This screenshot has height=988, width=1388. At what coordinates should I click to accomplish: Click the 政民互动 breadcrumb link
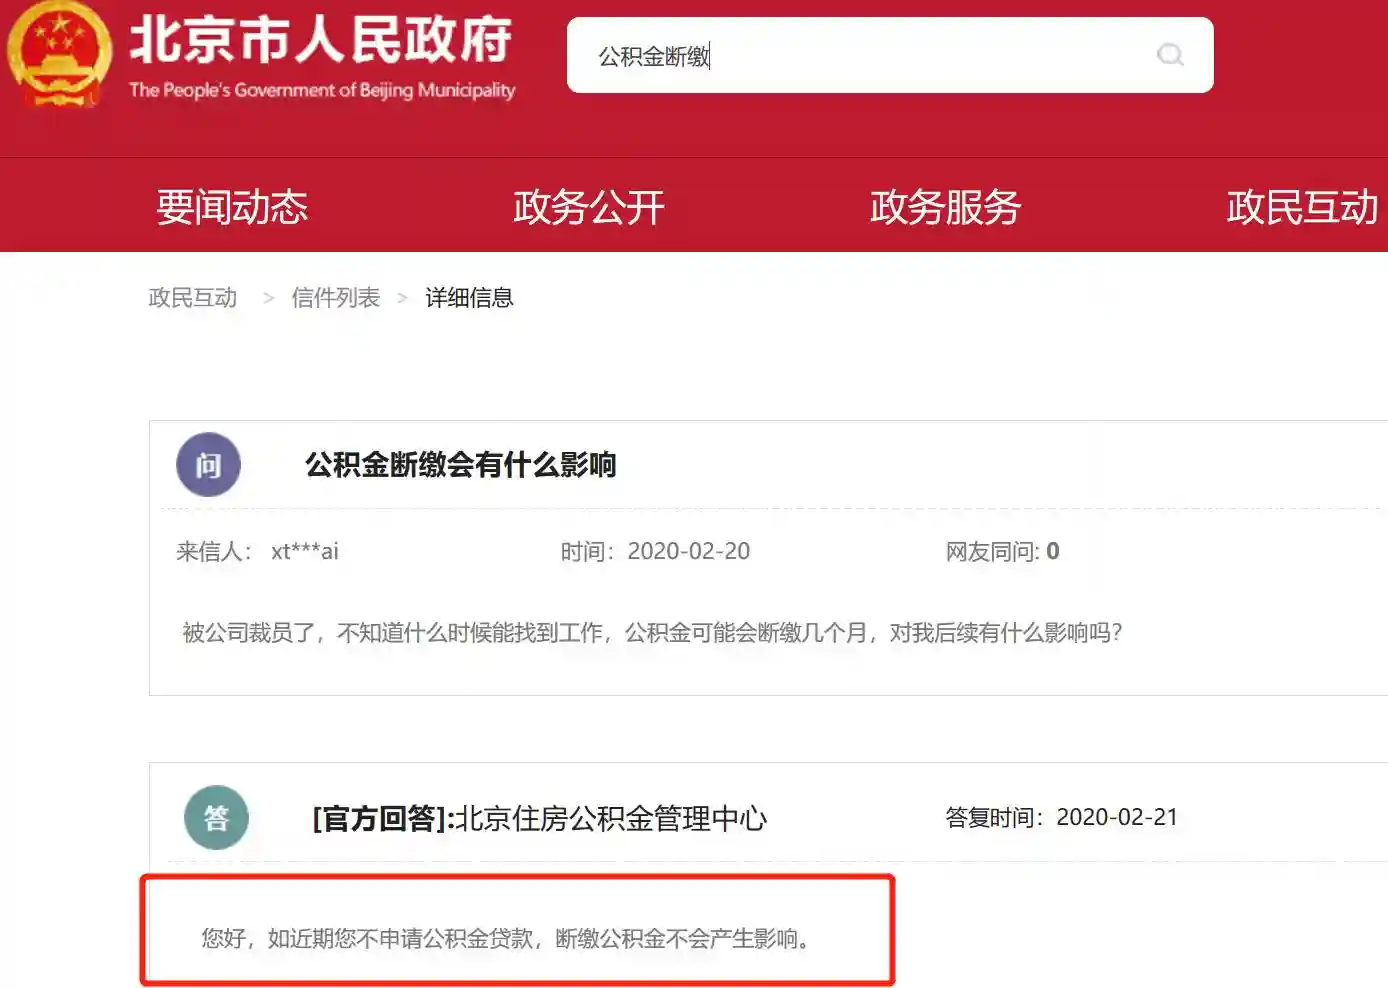point(192,297)
